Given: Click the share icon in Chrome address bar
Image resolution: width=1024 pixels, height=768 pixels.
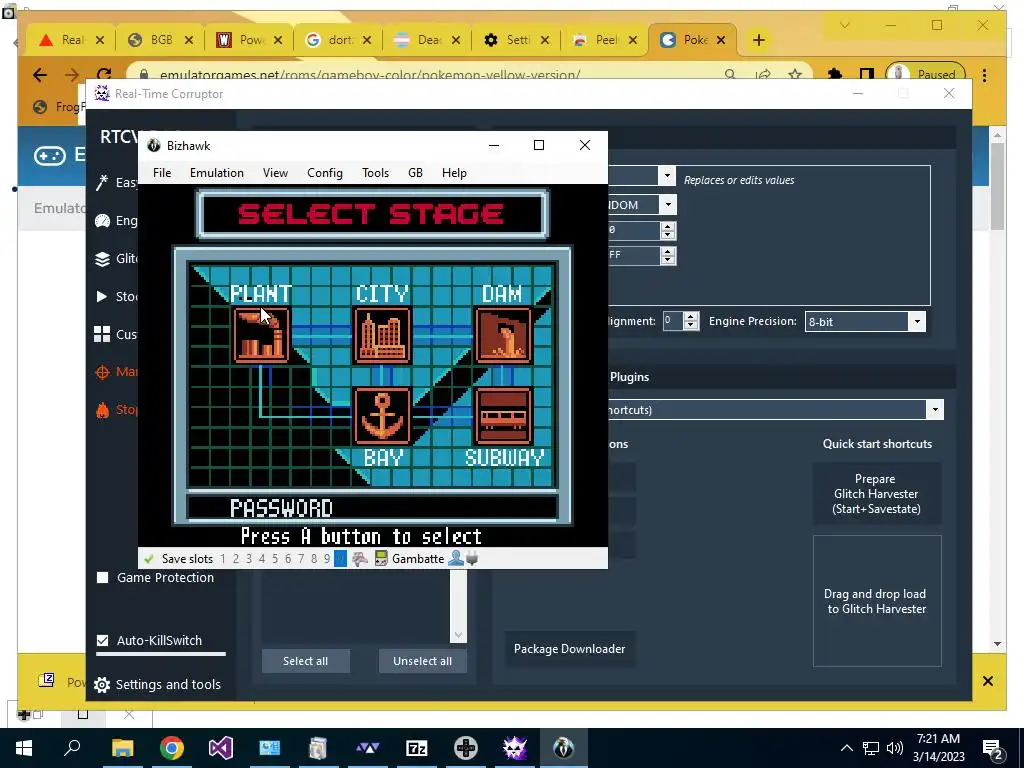Looking at the screenshot, I should pos(763,74).
